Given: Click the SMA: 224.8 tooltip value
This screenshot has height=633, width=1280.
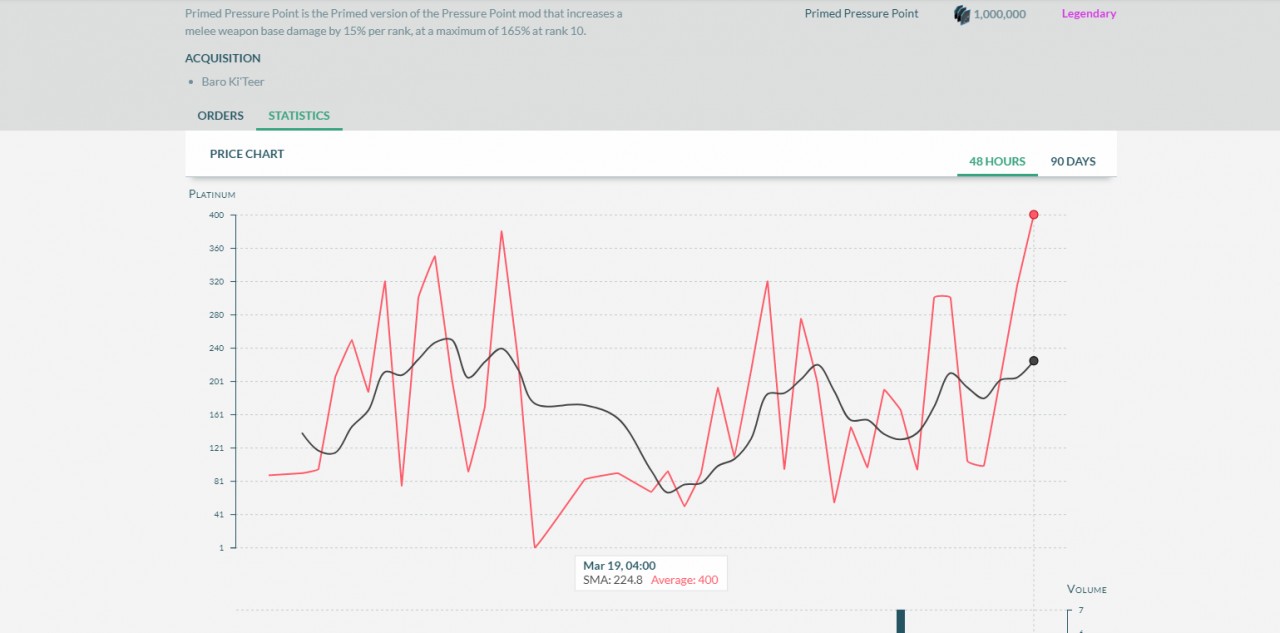Looking at the screenshot, I should pyautogui.click(x=613, y=580).
